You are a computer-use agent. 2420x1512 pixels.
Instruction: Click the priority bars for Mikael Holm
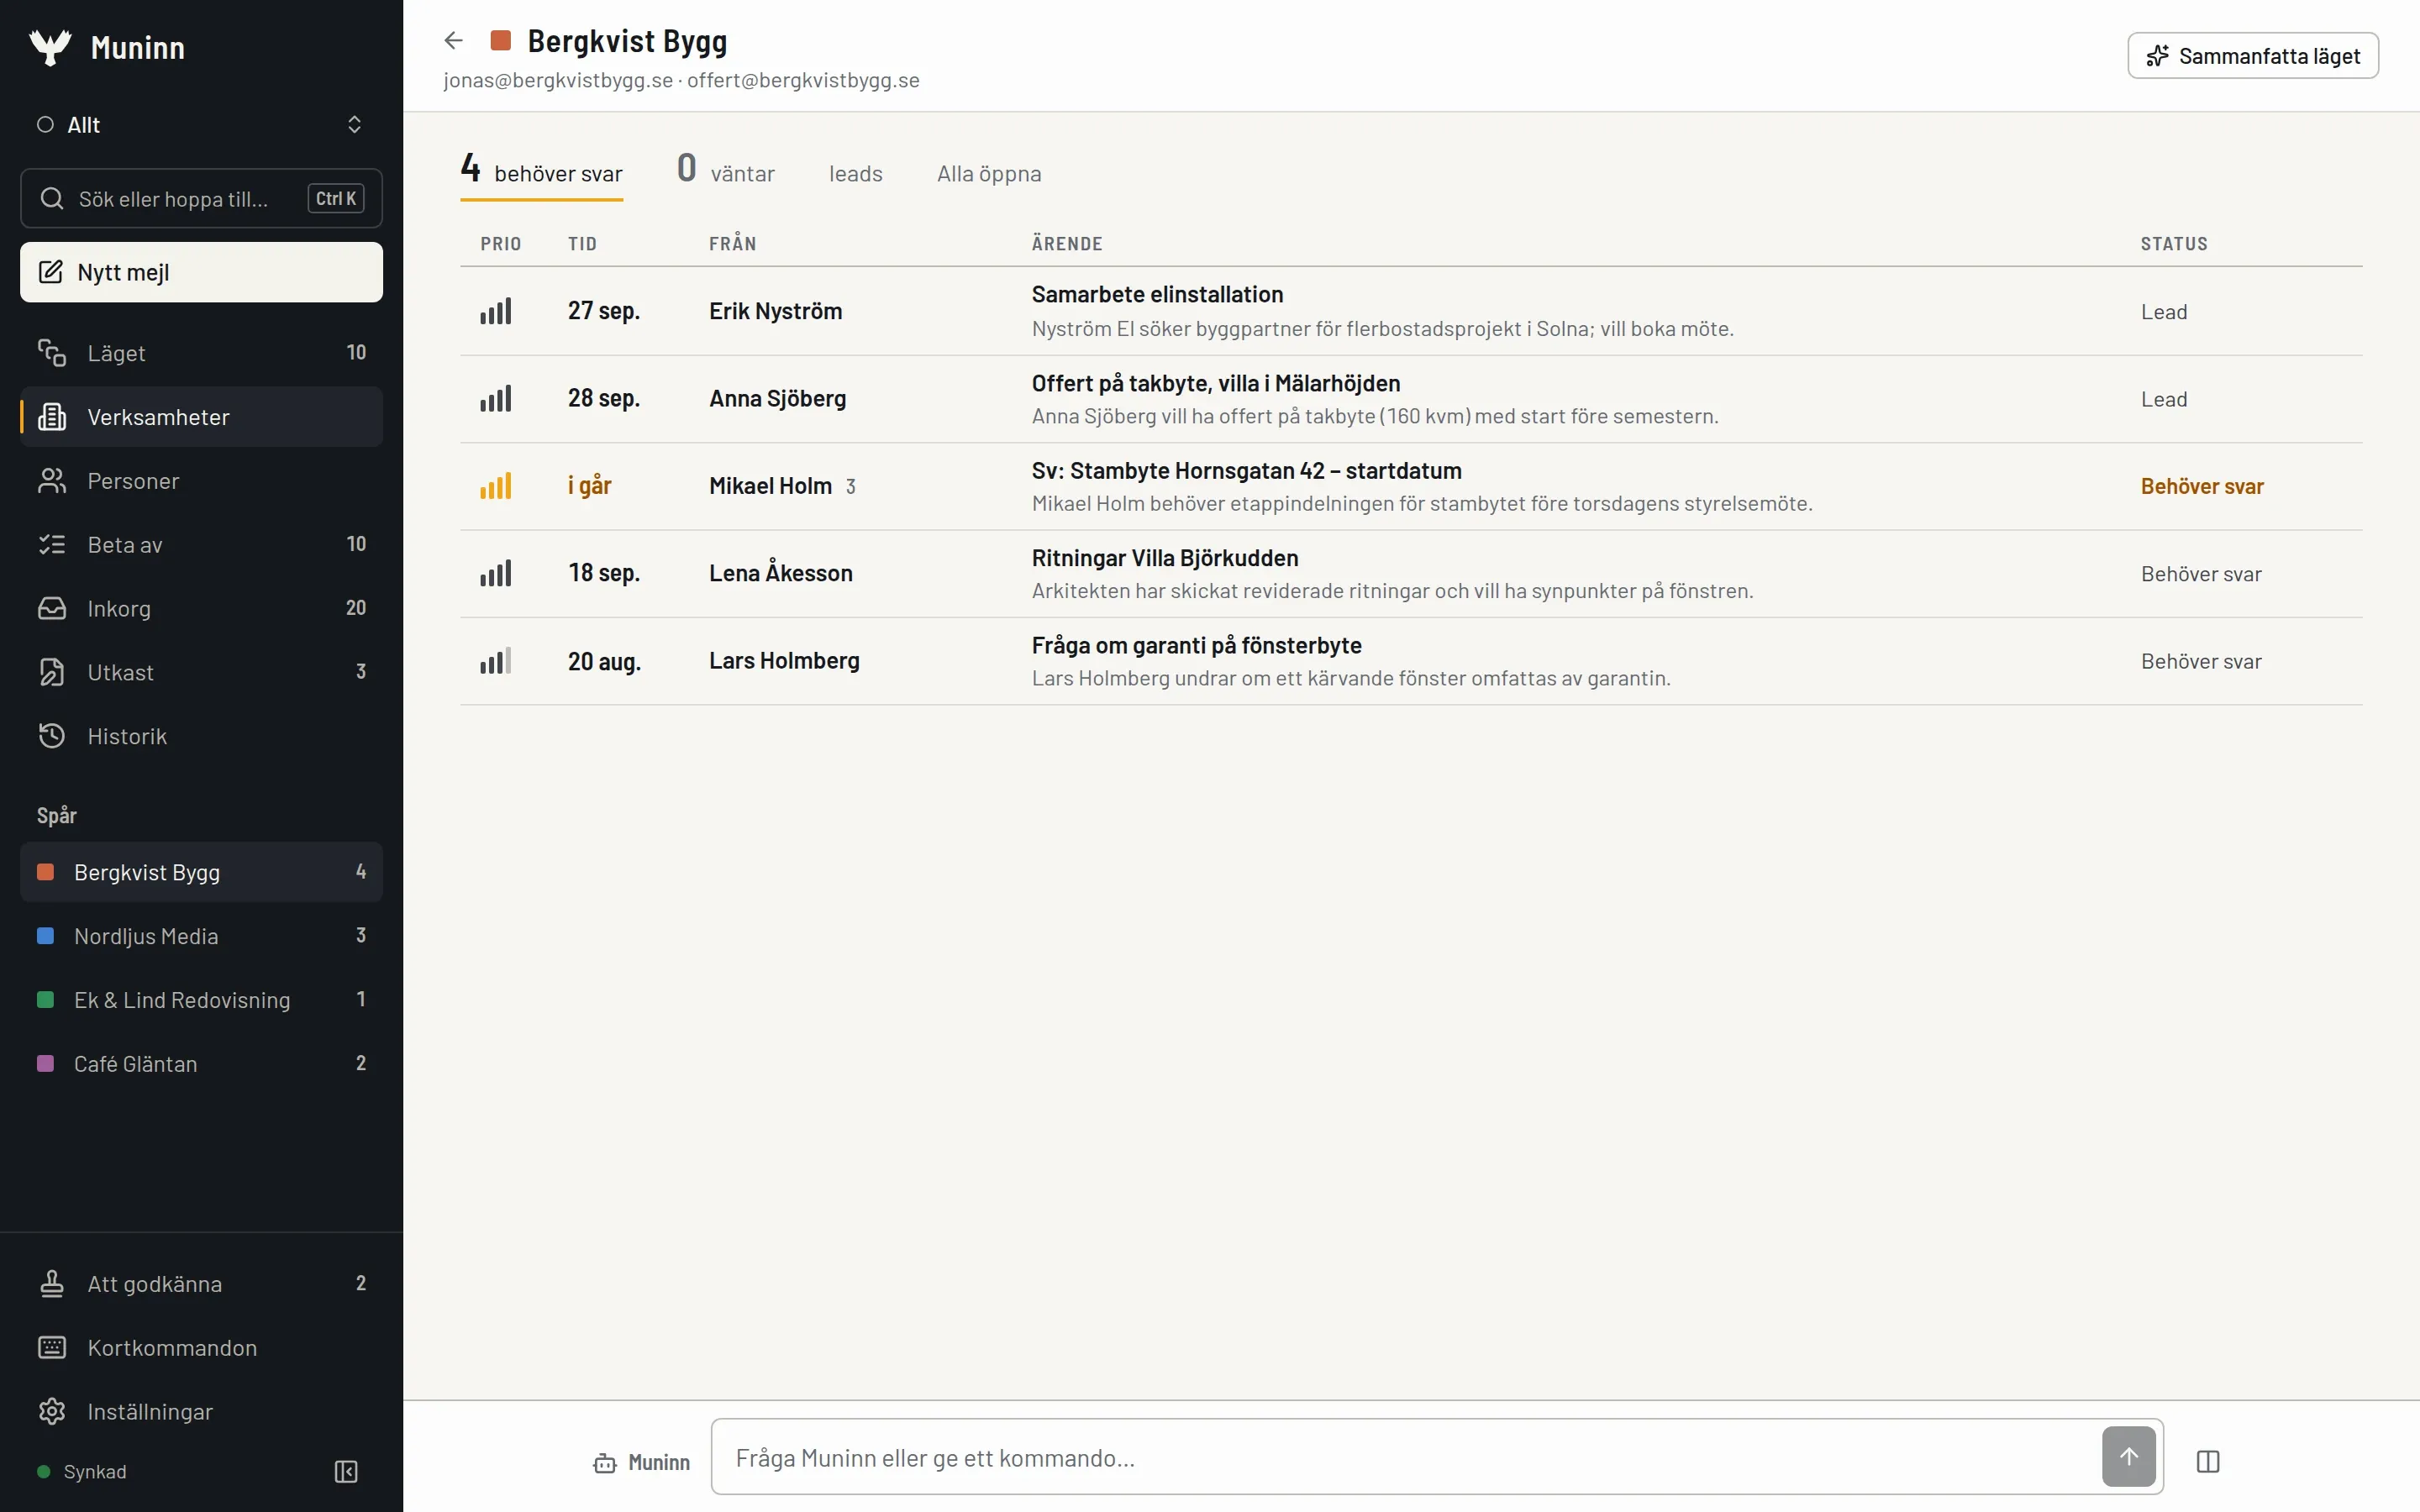pos(496,486)
